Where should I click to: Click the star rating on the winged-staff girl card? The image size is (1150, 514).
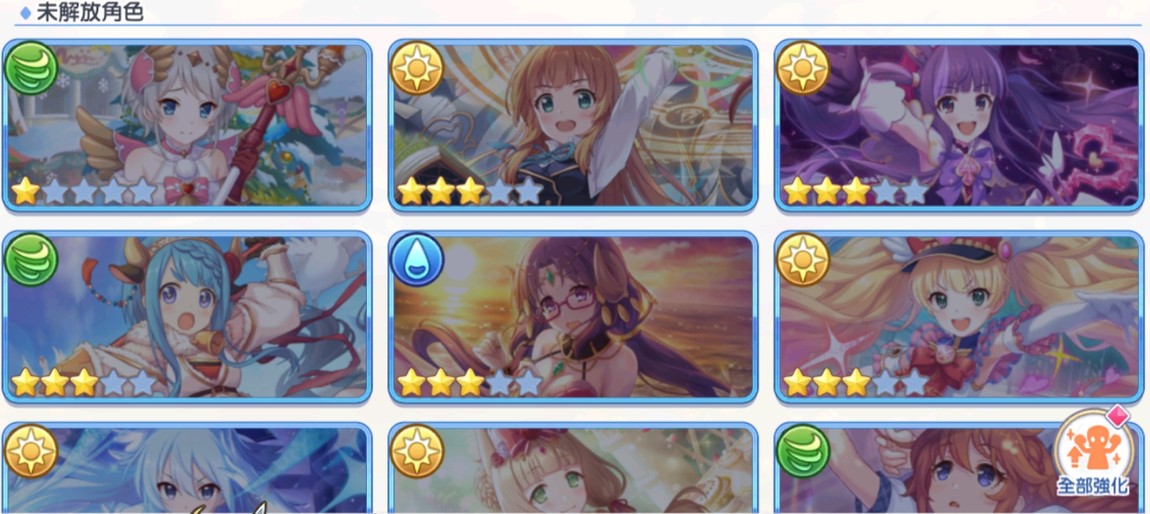tap(84, 191)
